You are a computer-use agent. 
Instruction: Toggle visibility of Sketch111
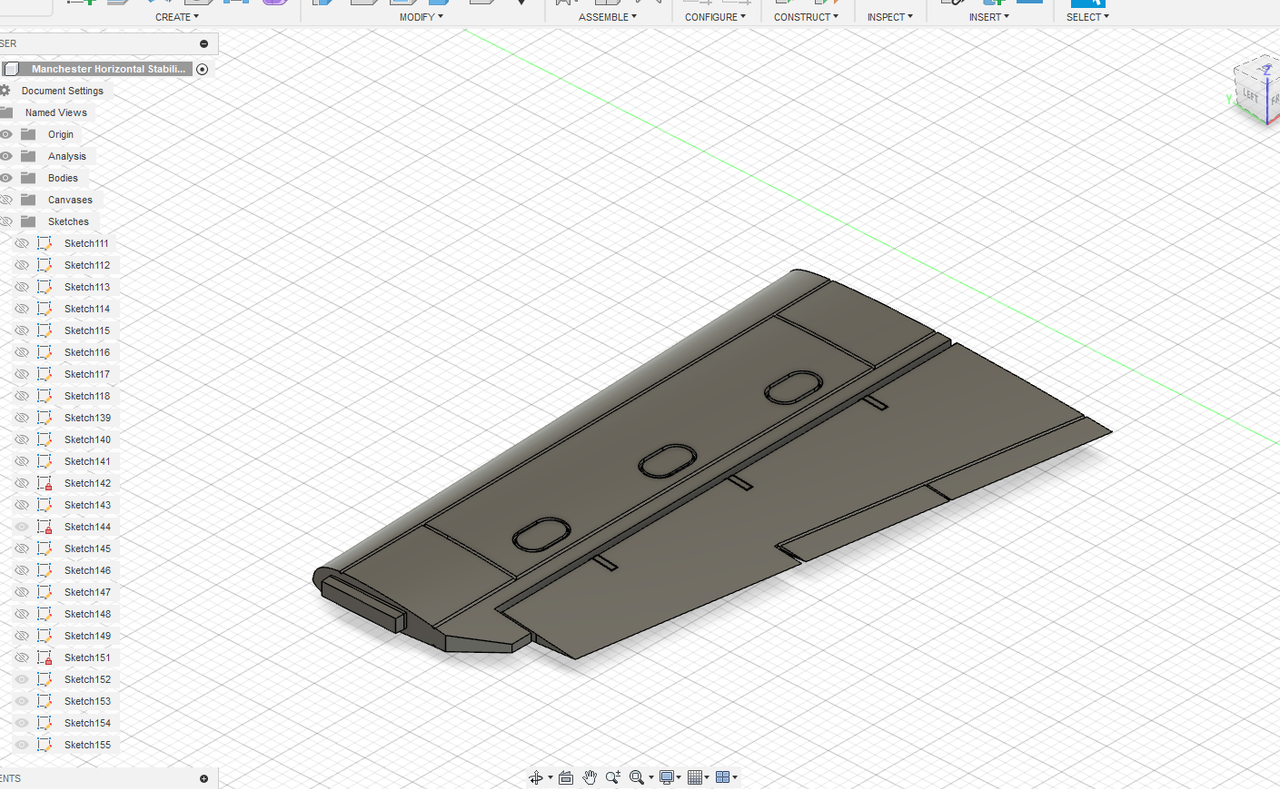22,243
